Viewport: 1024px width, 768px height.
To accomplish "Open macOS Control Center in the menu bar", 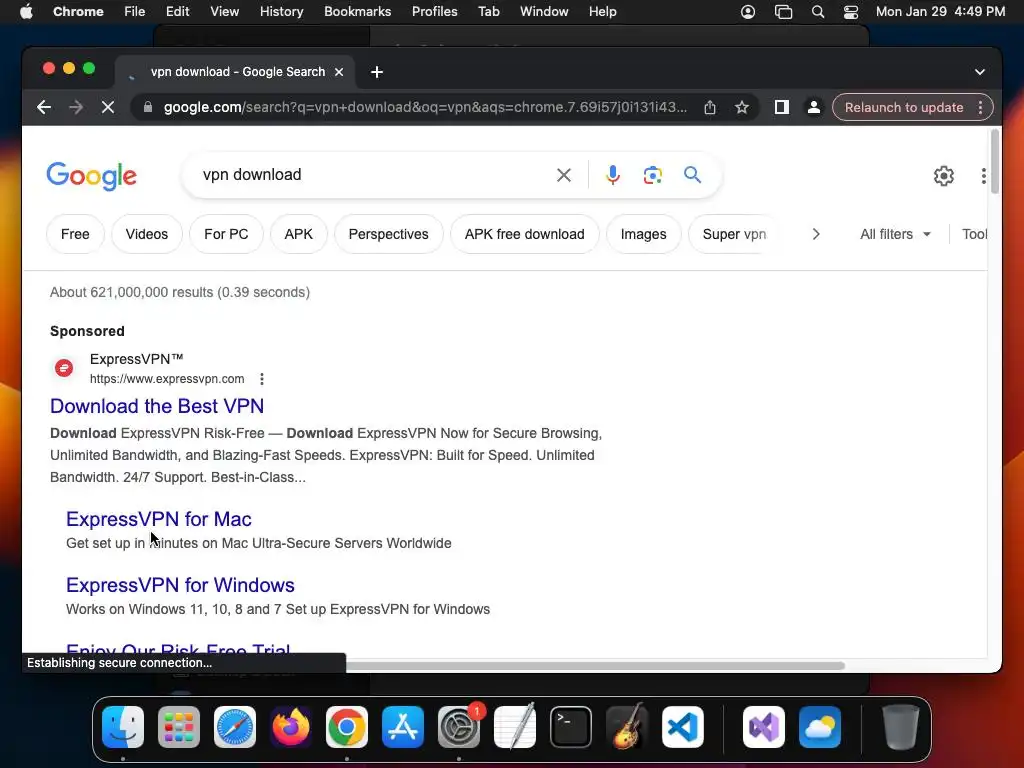I will click(x=851, y=12).
